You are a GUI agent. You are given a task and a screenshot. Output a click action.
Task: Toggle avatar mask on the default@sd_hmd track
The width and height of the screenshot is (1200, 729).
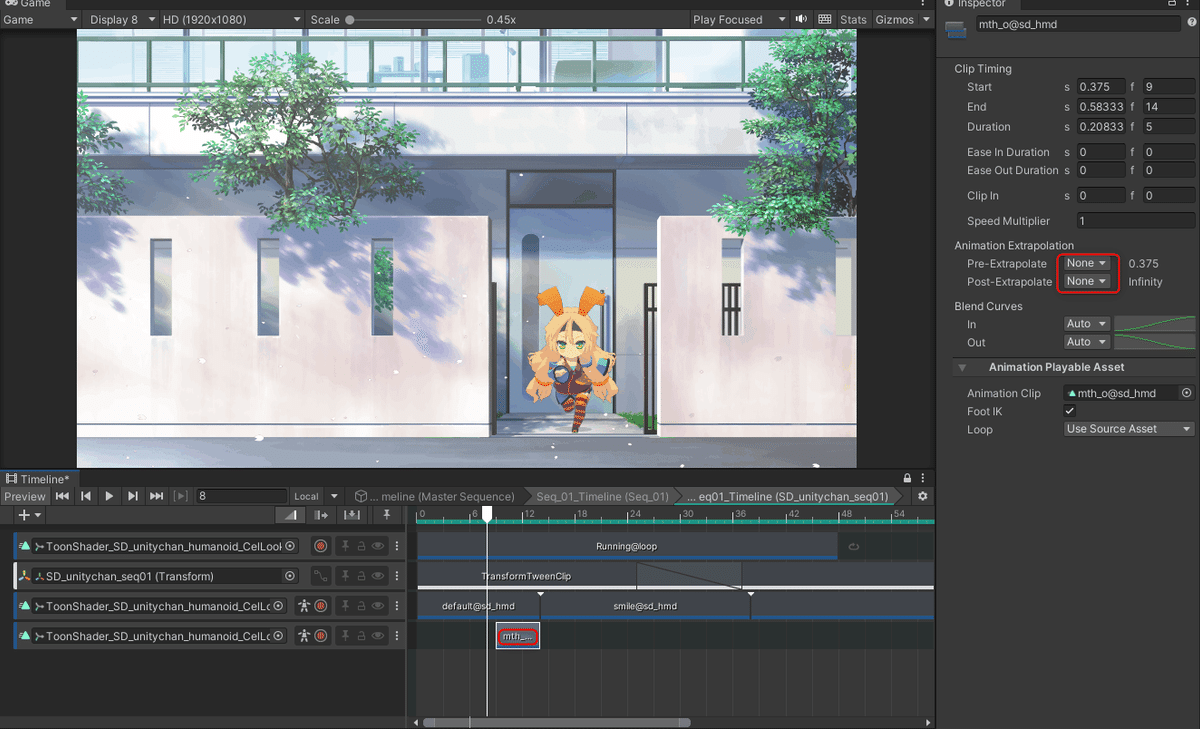[303, 606]
